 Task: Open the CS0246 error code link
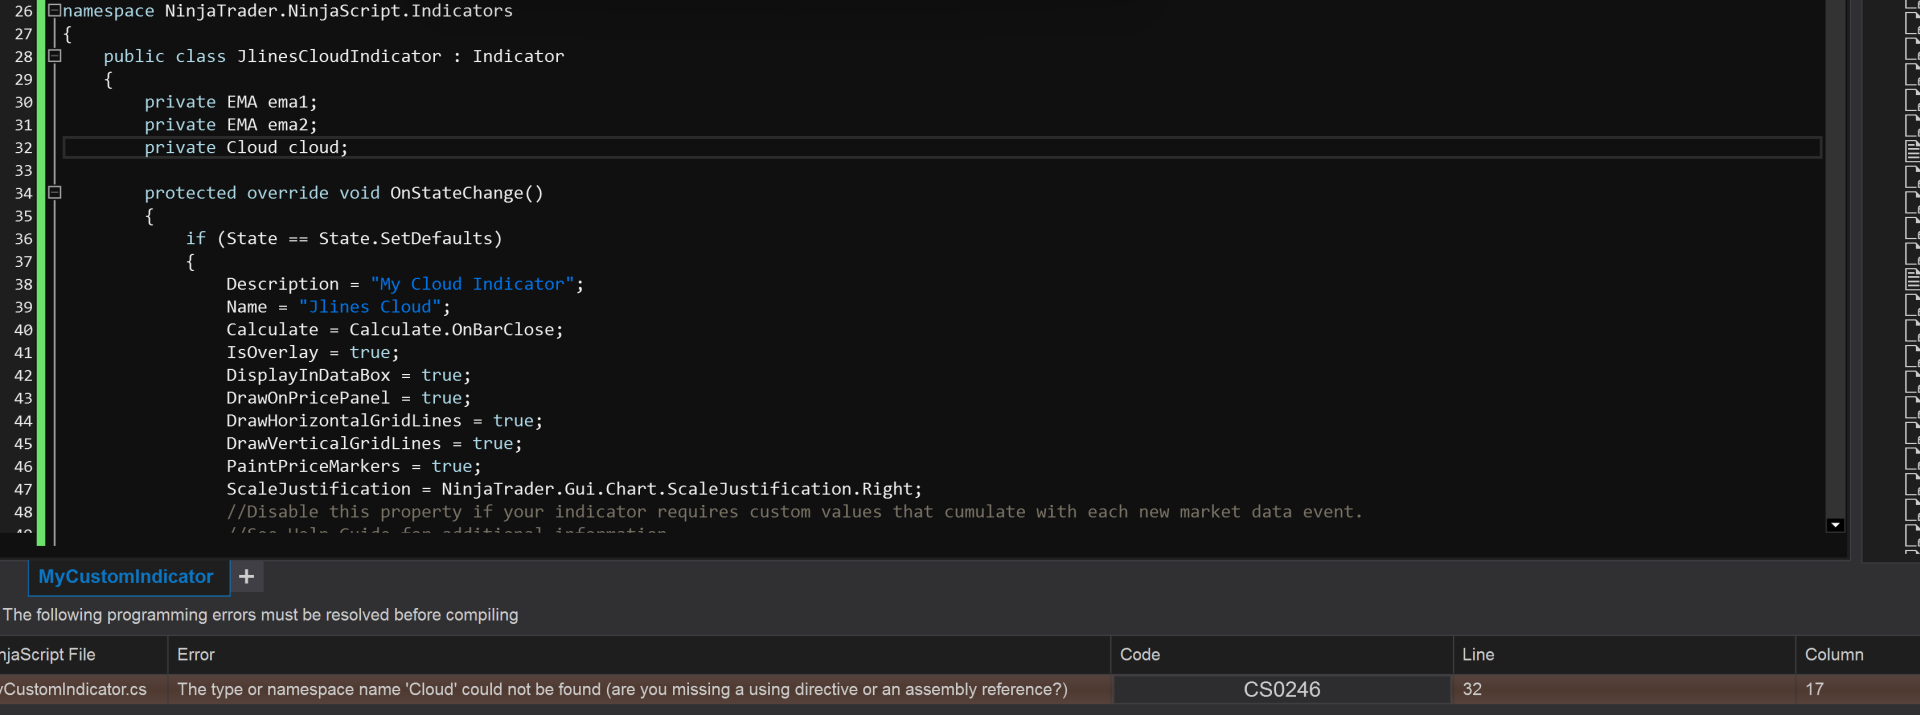[x=1281, y=690]
